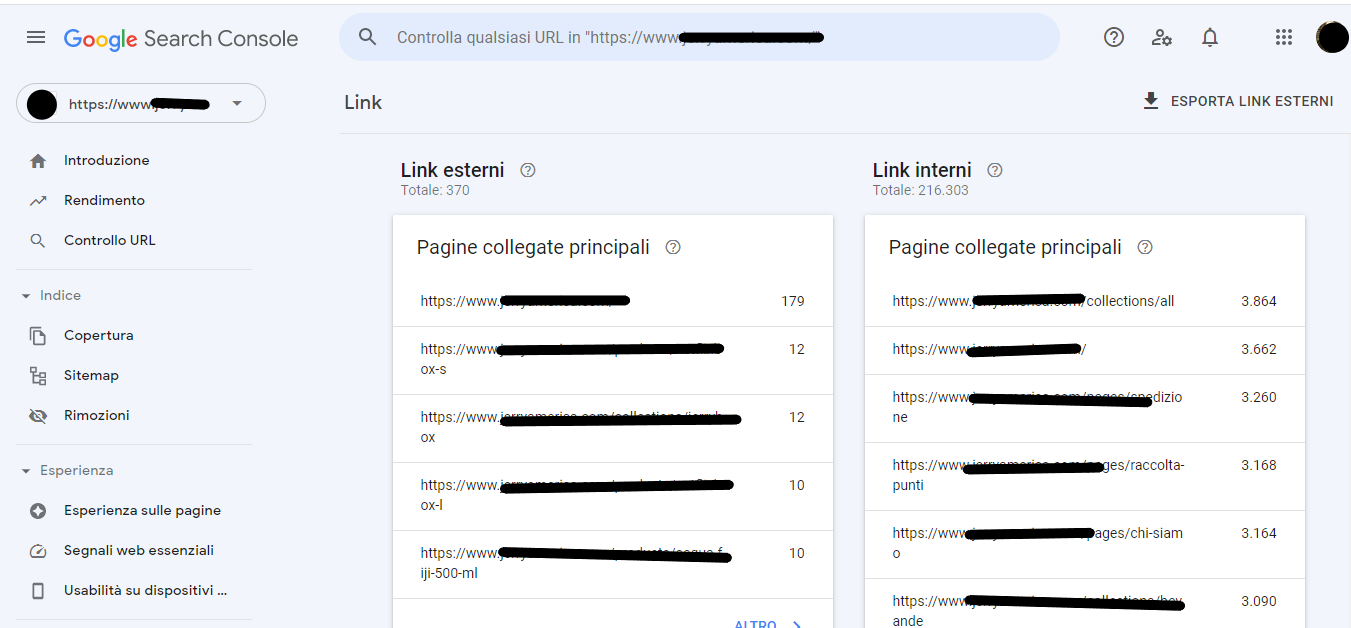
Task: Click the help icon beside Link esterni
Action: tap(528, 170)
